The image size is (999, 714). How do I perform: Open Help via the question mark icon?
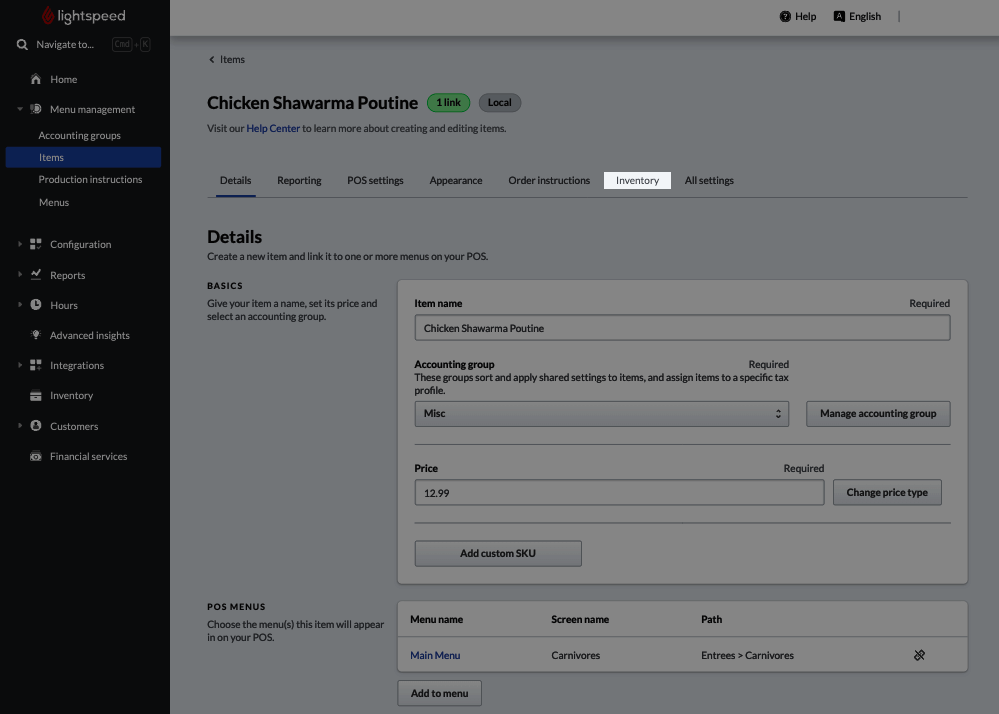tap(785, 17)
